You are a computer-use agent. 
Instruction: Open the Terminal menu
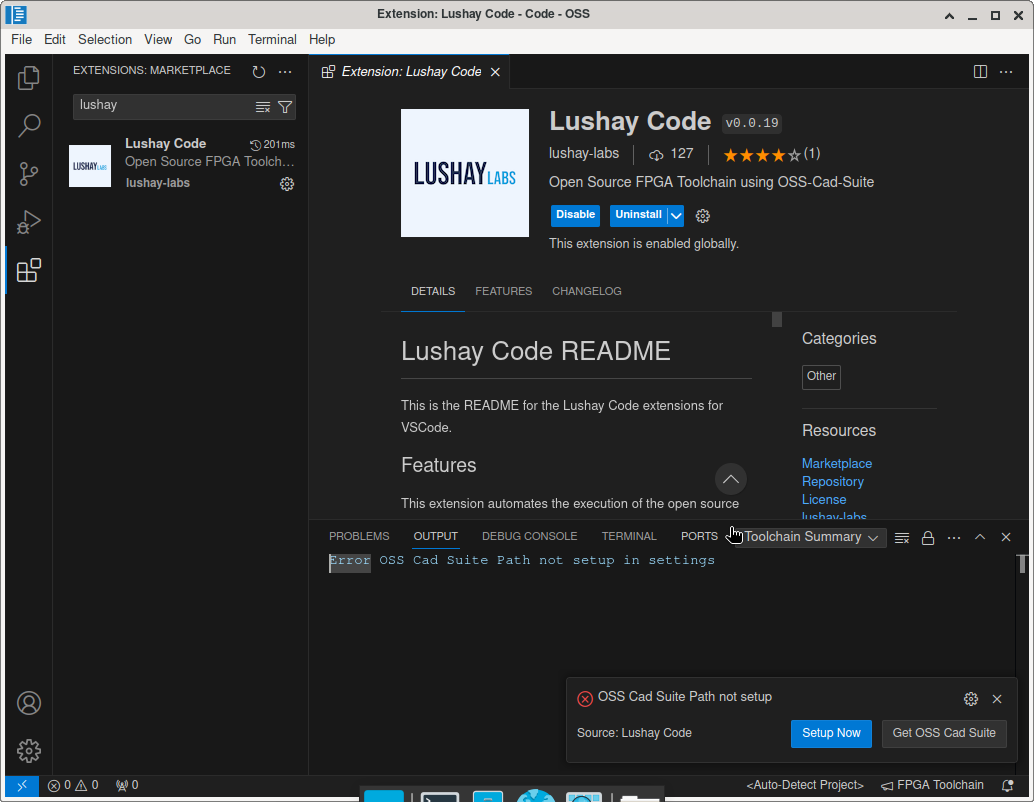pyautogui.click(x=272, y=39)
